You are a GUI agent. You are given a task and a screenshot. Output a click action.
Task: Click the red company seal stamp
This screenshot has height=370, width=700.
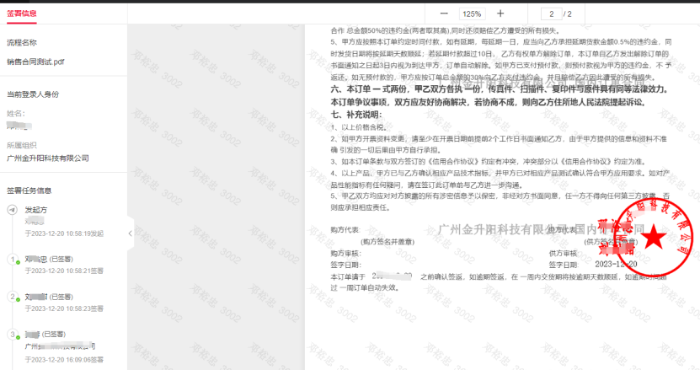tap(653, 237)
